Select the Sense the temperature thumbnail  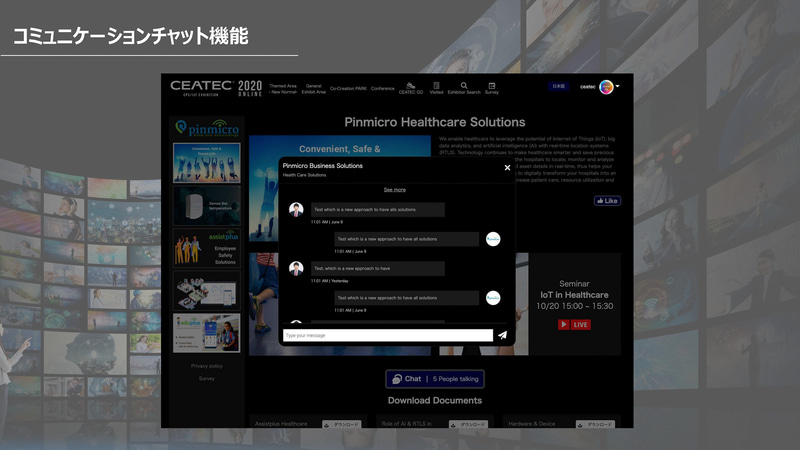click(207, 206)
